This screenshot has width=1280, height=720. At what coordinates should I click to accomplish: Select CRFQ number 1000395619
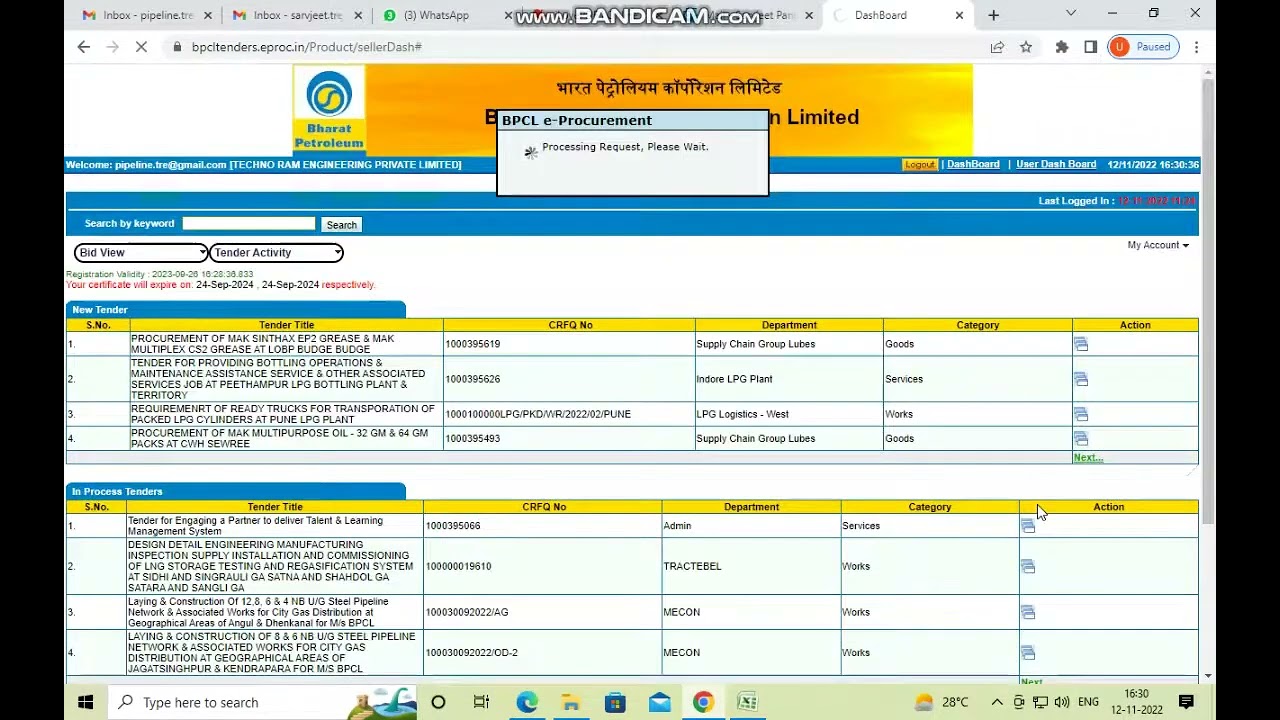472,344
